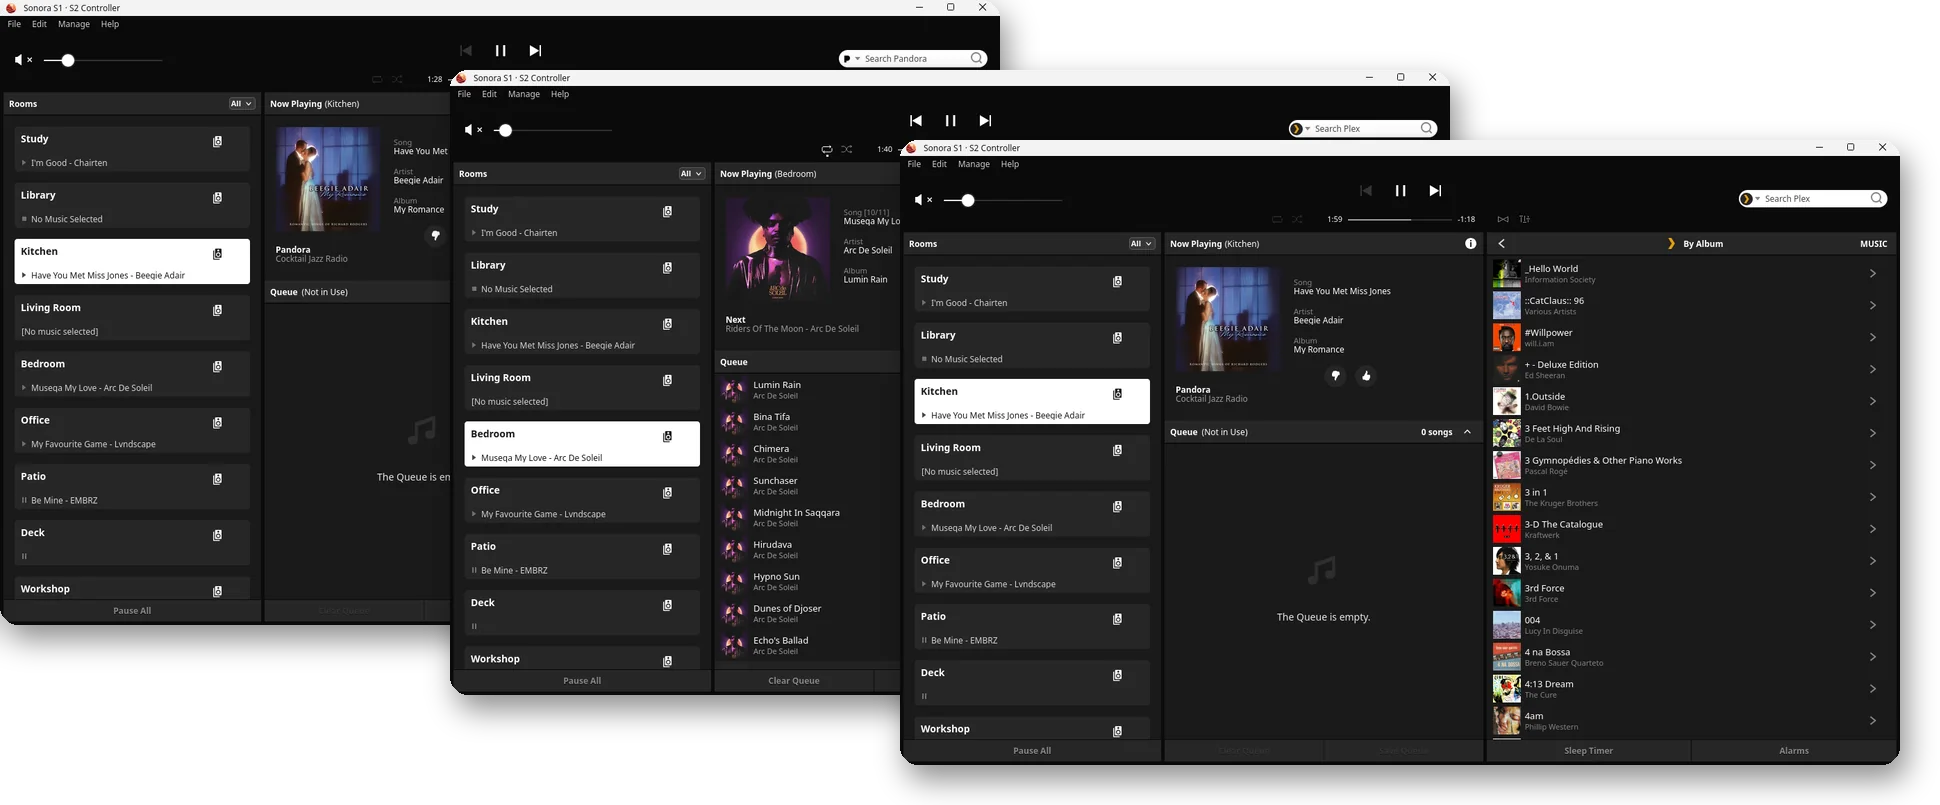The image size is (1940, 805).
Task: Click Sleep Timer button
Action: [1588, 751]
